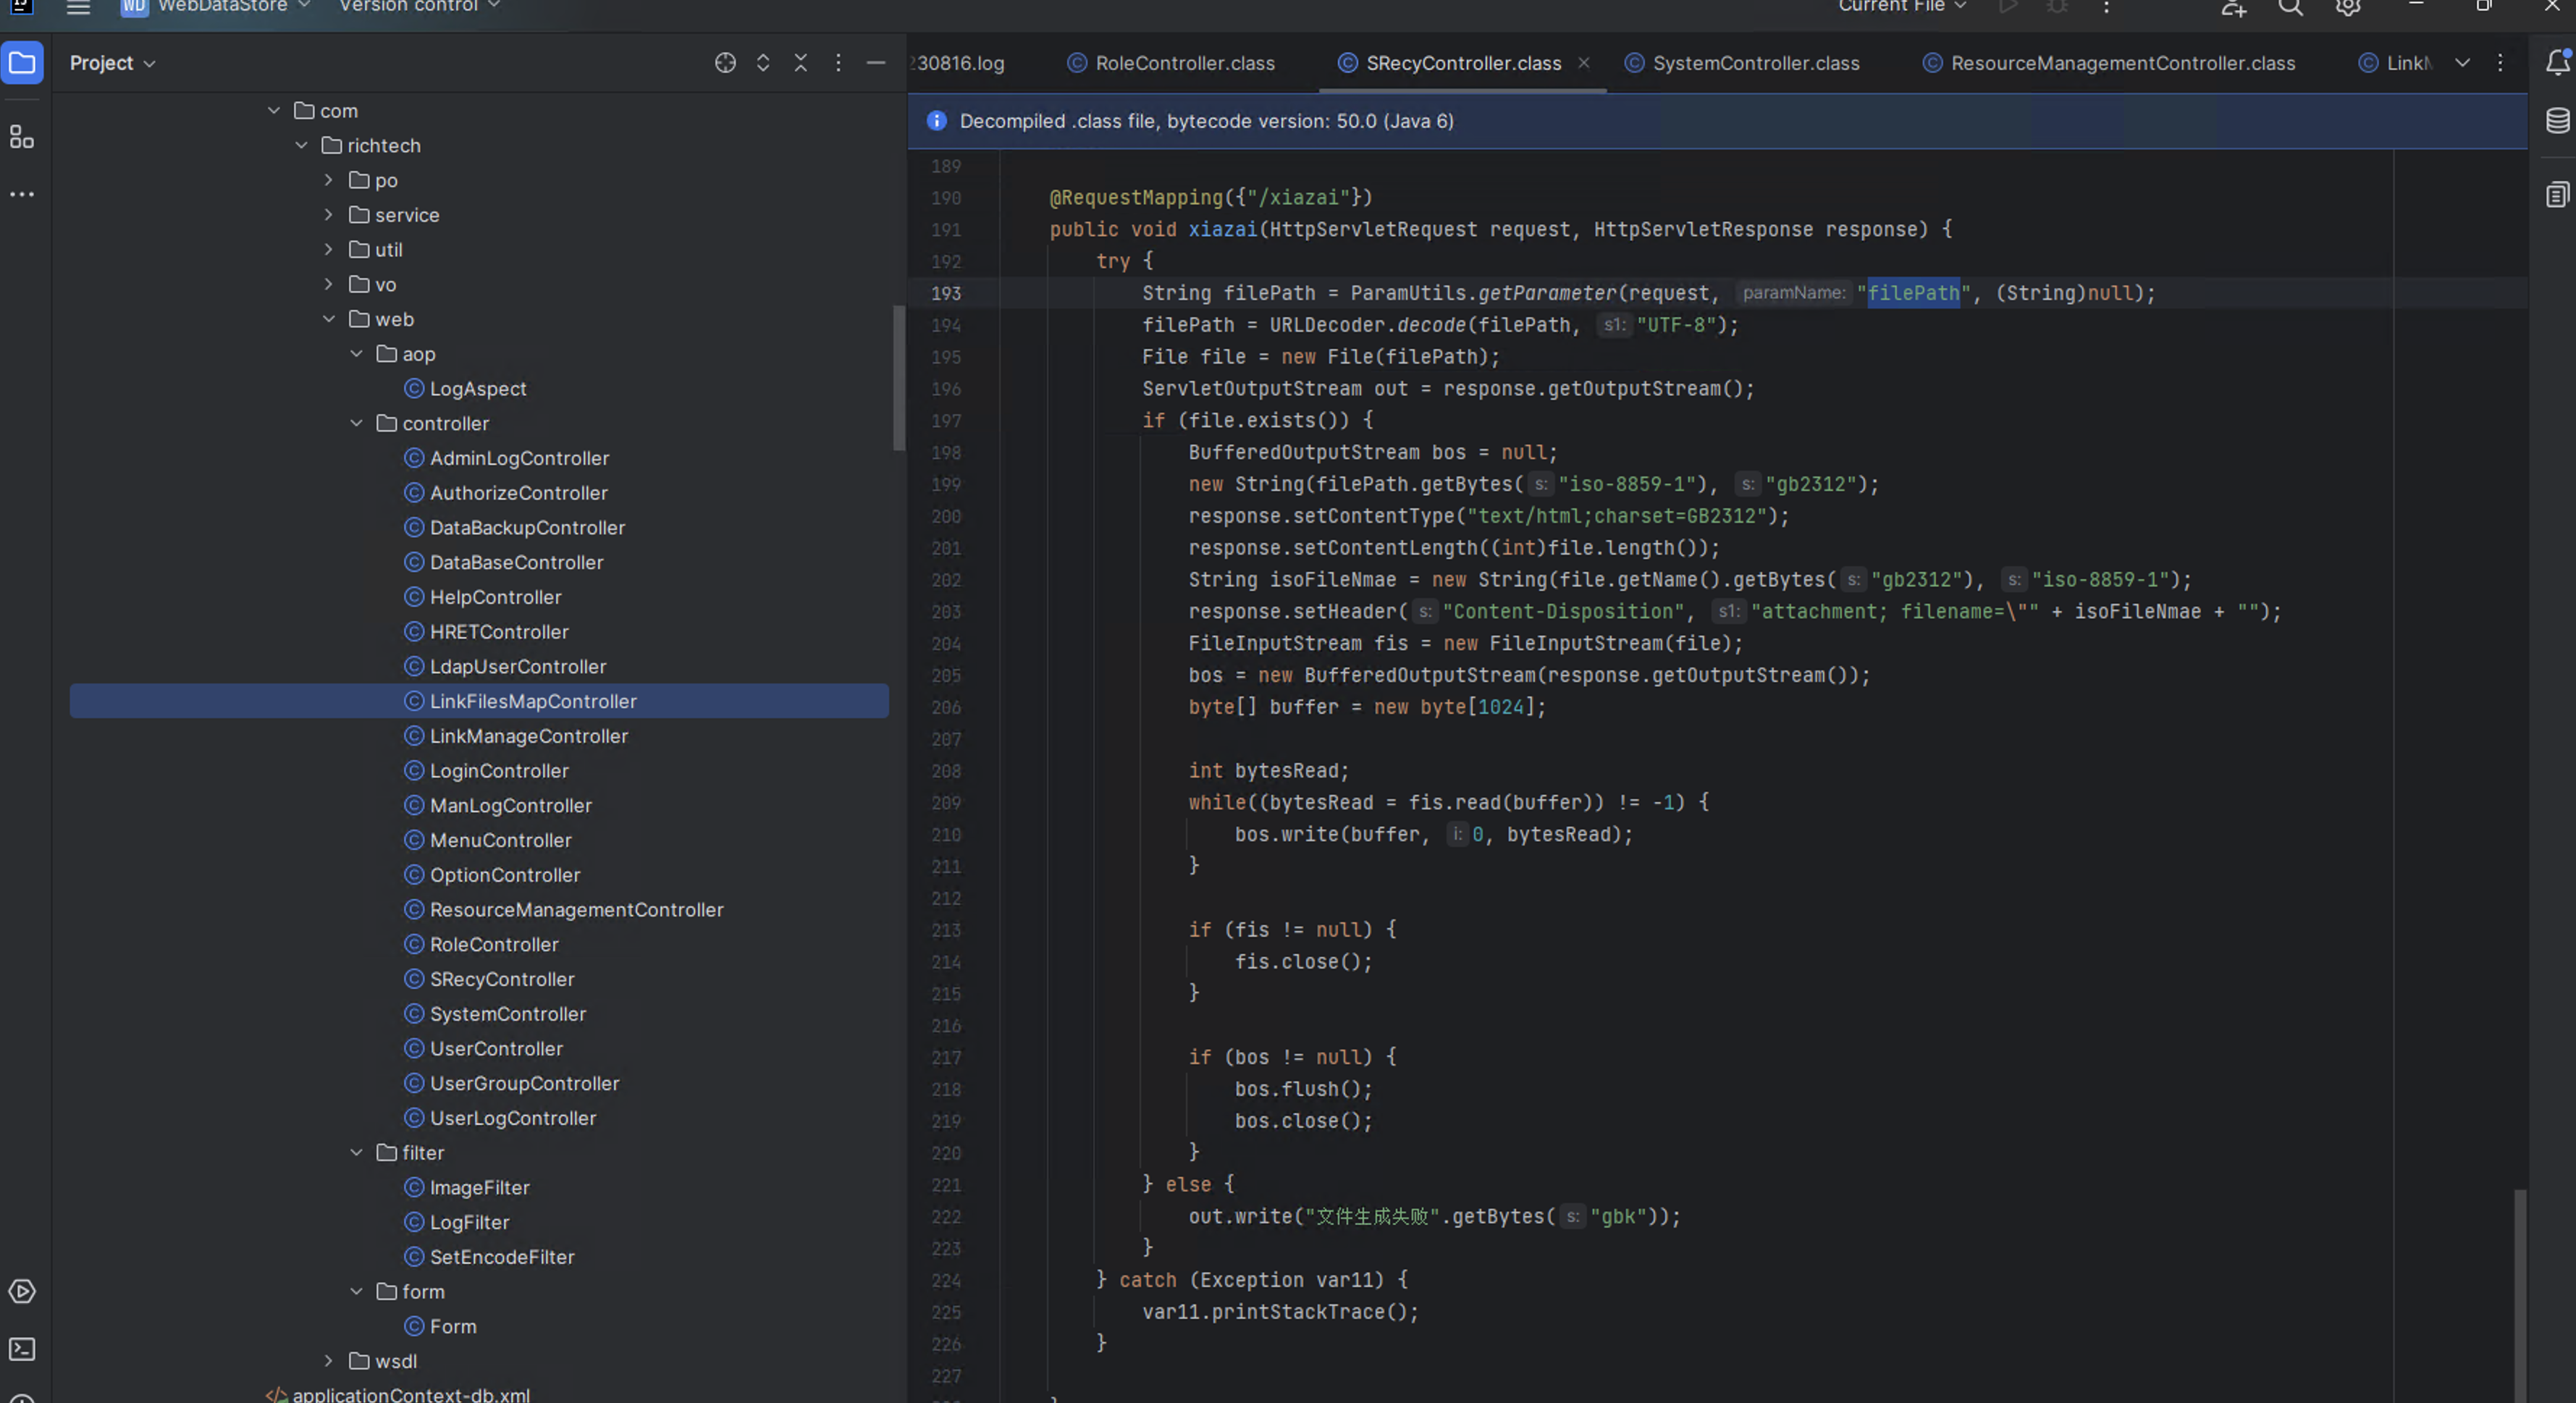Expand the wsdl folder

pos(329,1361)
